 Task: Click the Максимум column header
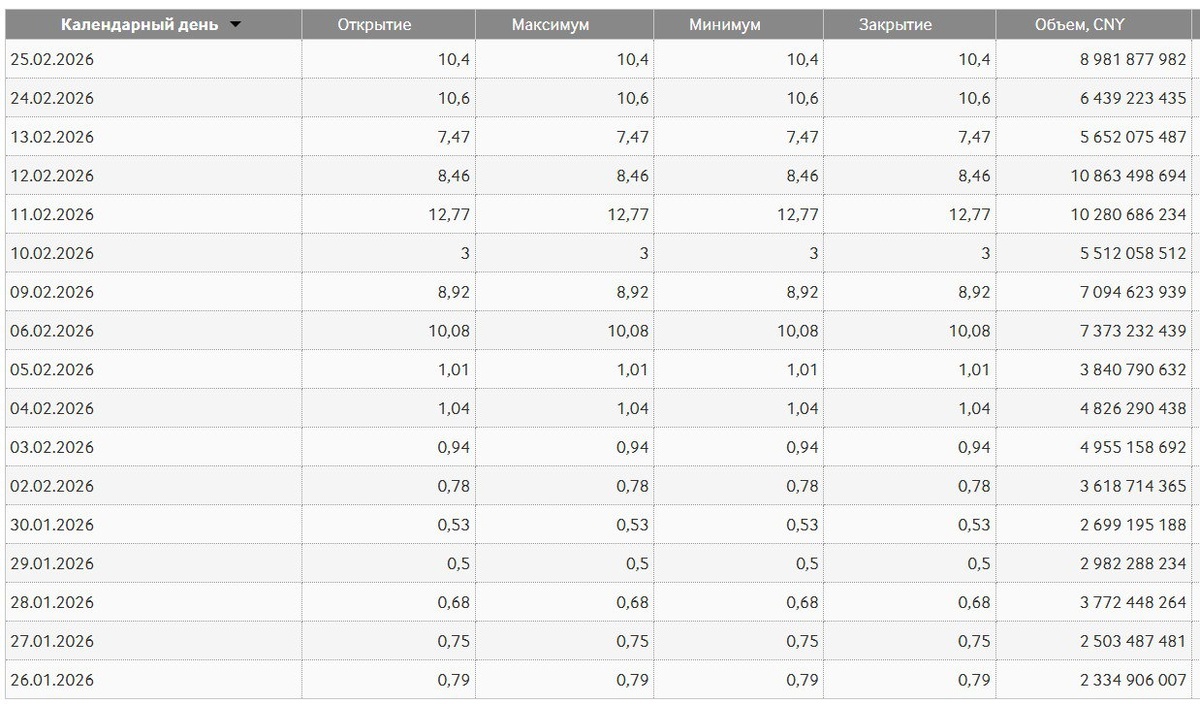point(564,25)
